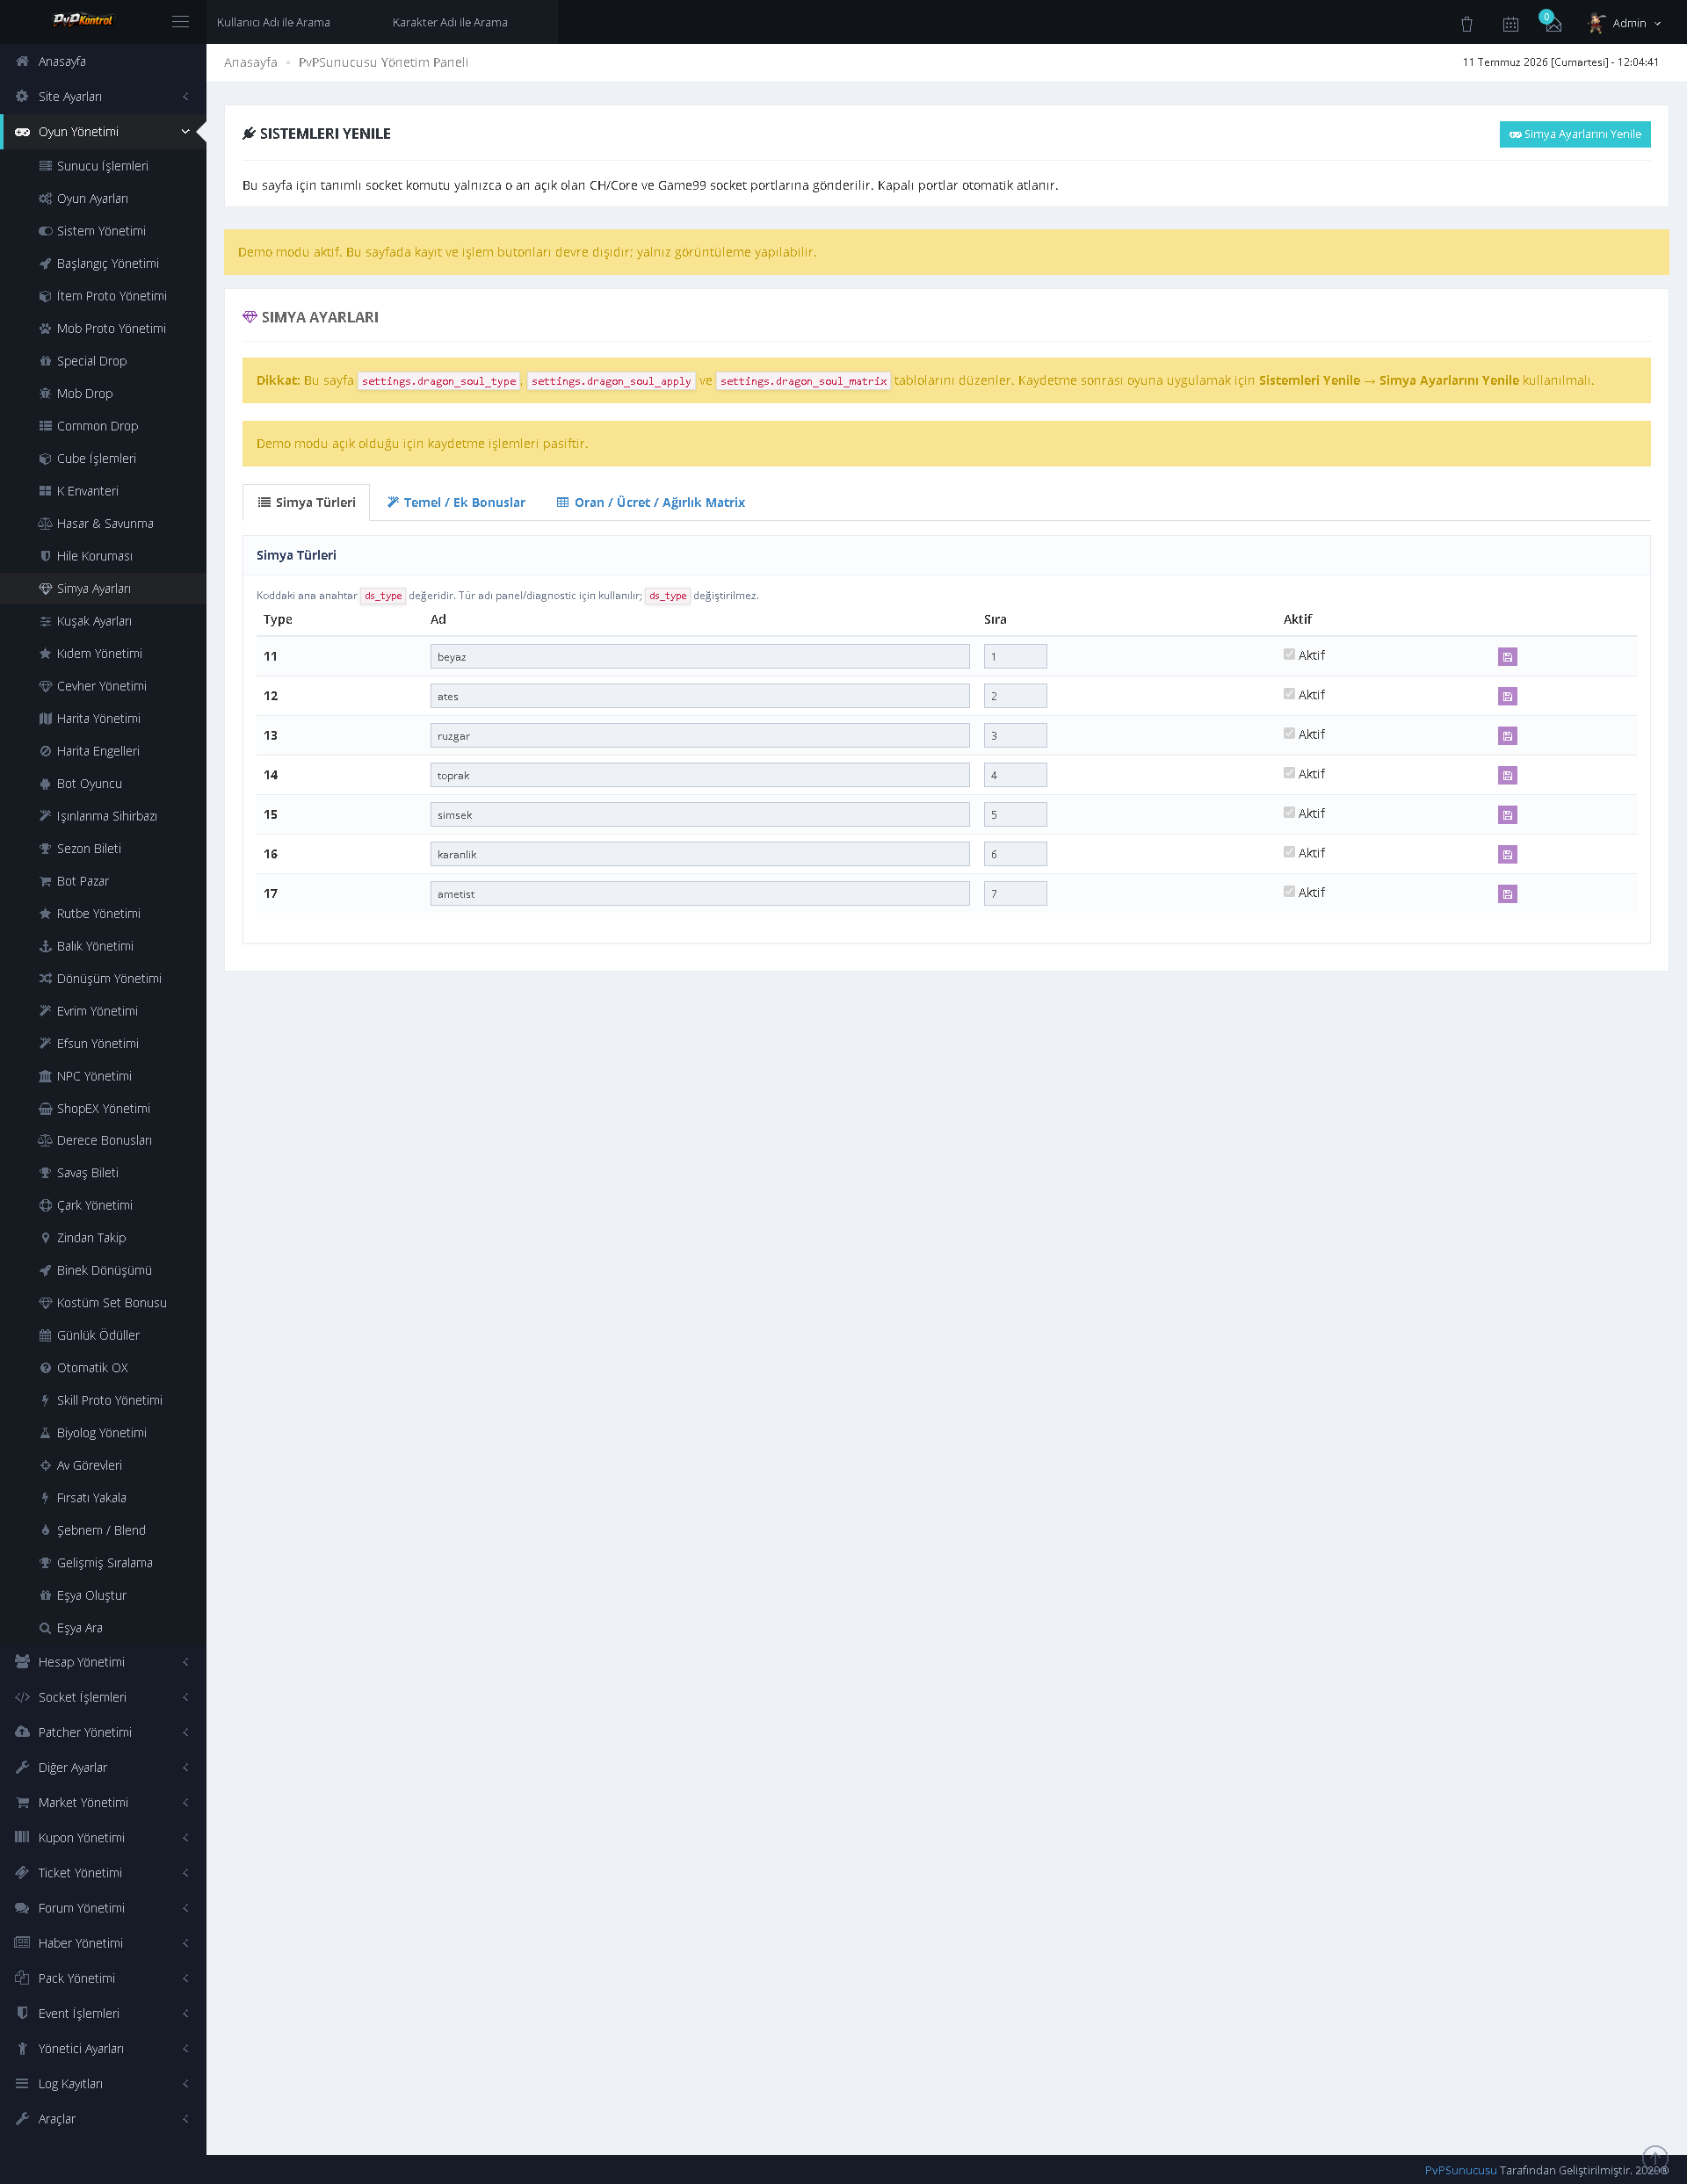Click the Ad field containing karanlik
The height and width of the screenshot is (2184, 1687).
point(700,854)
